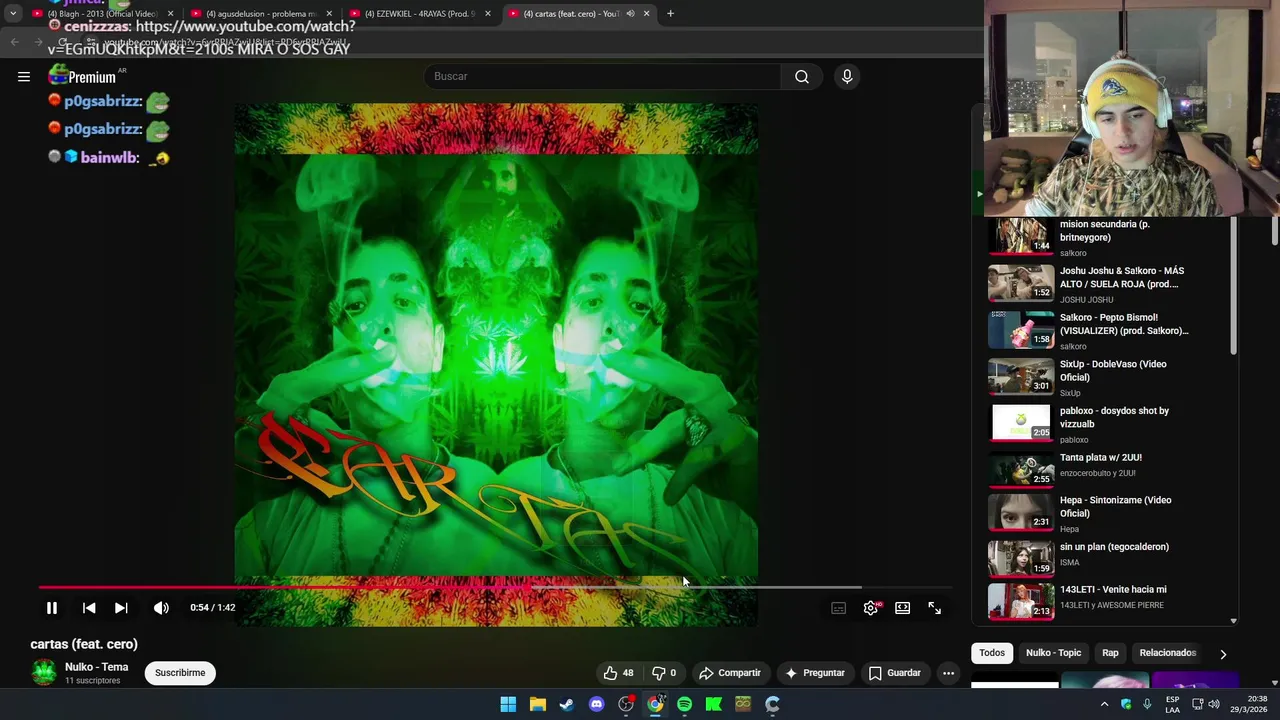Open the player settings gear
Viewport: 1280px width, 720px height.
(871, 608)
